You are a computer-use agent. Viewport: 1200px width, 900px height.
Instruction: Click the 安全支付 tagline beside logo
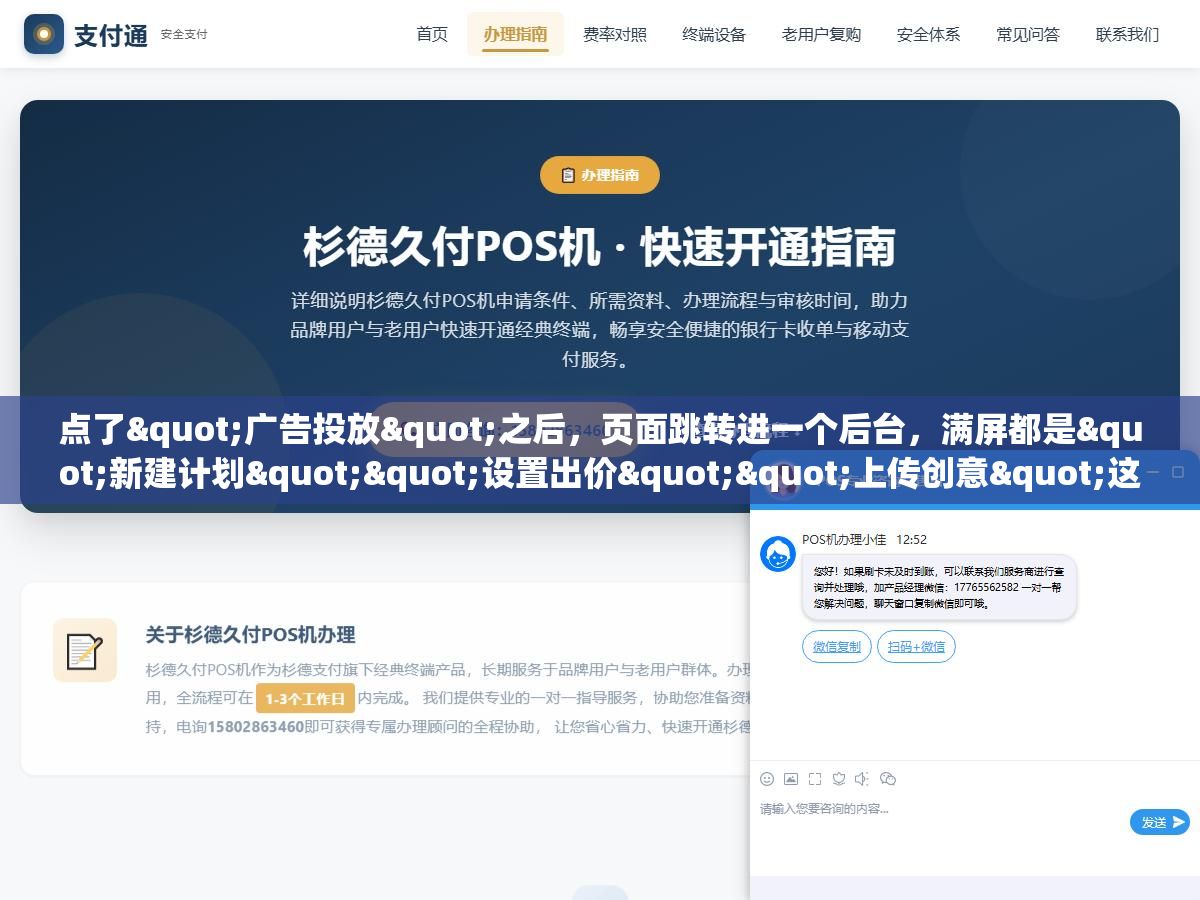click(x=184, y=35)
